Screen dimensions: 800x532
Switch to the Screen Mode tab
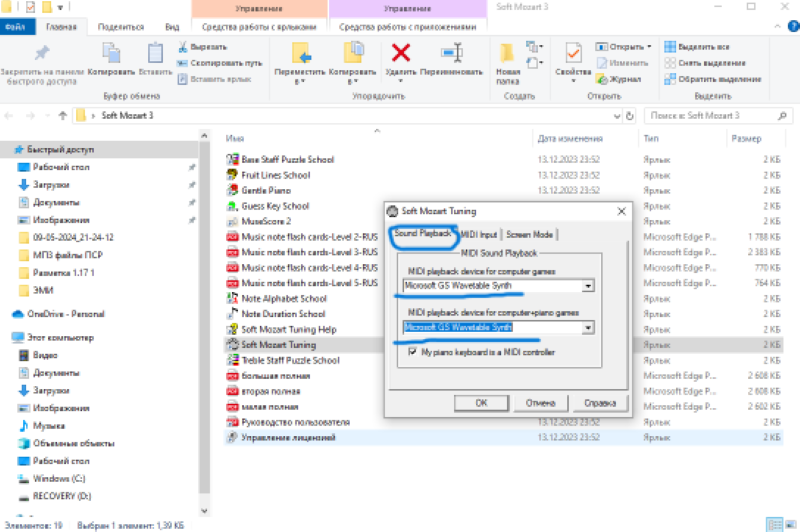tap(530, 235)
